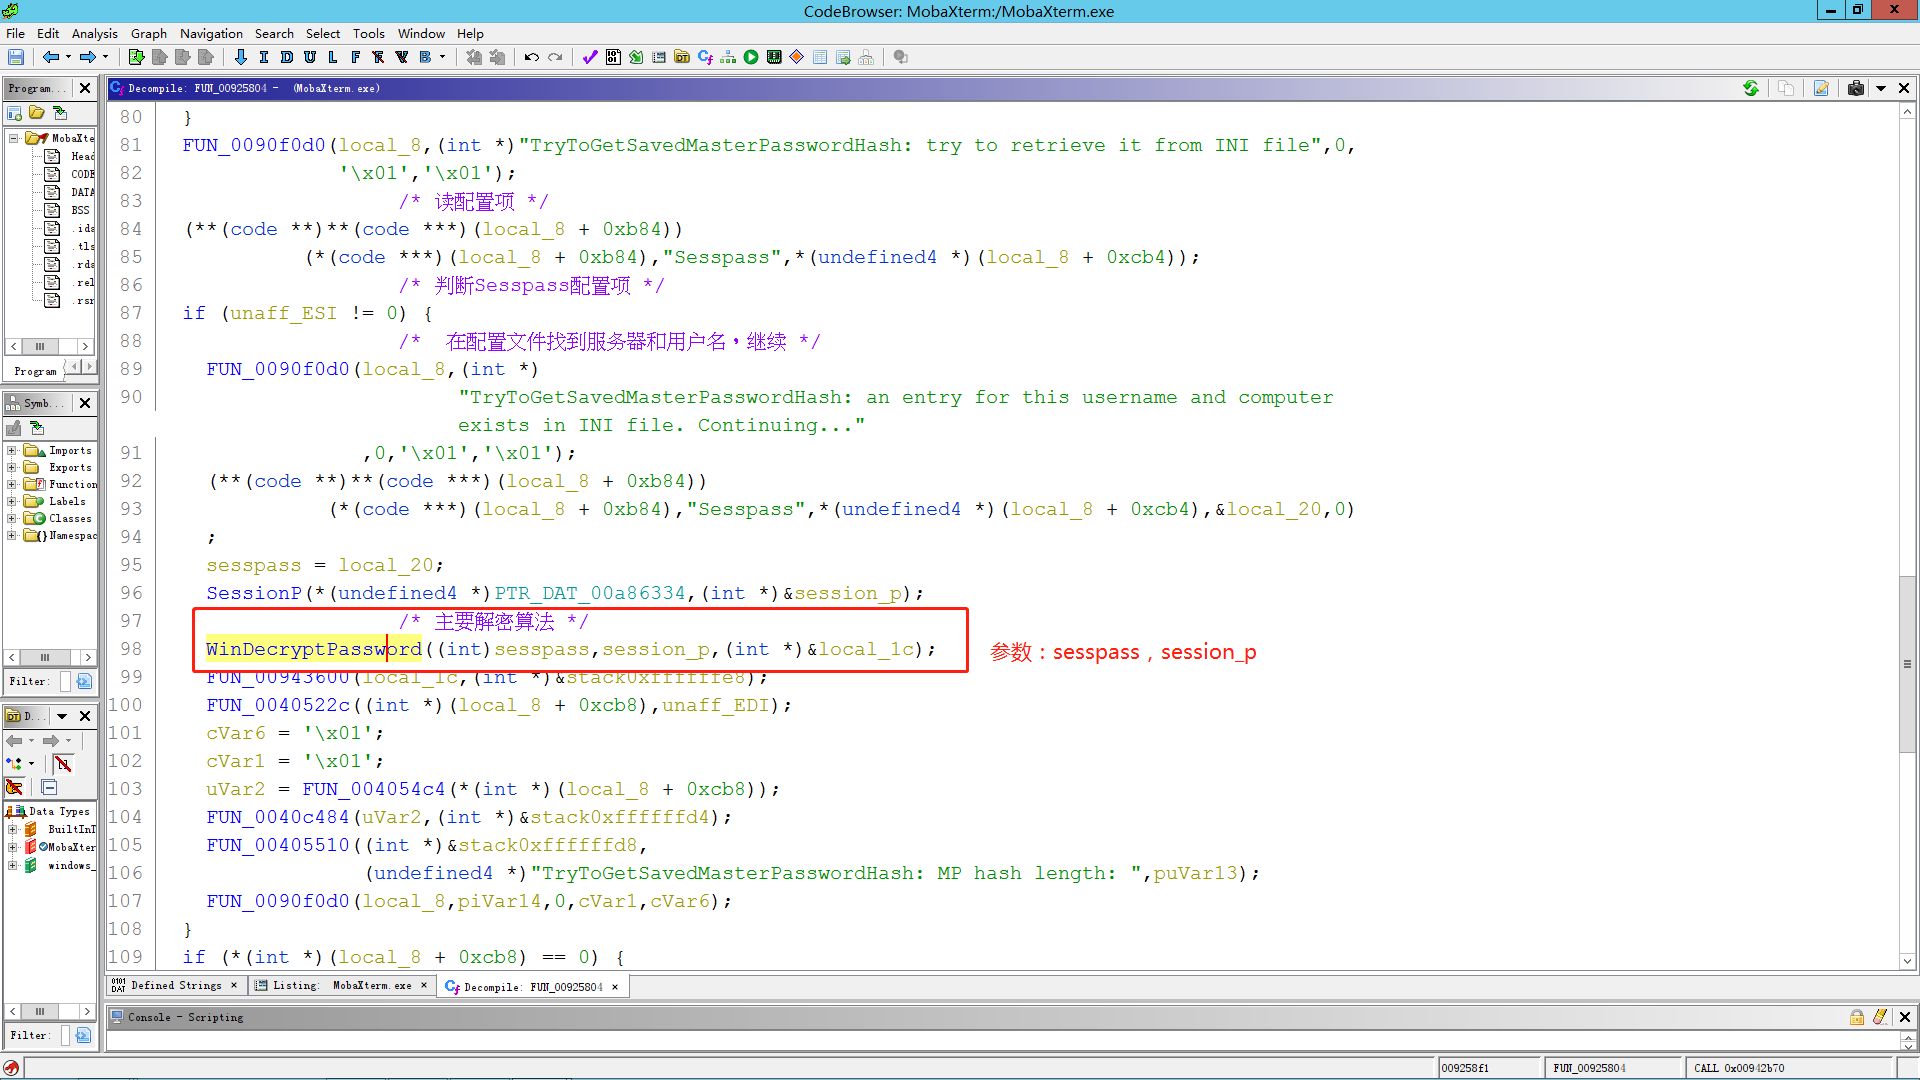Open the decompiler panel menu dropdown arrow
Viewport: 1920px width, 1080px height.
[x=1881, y=88]
